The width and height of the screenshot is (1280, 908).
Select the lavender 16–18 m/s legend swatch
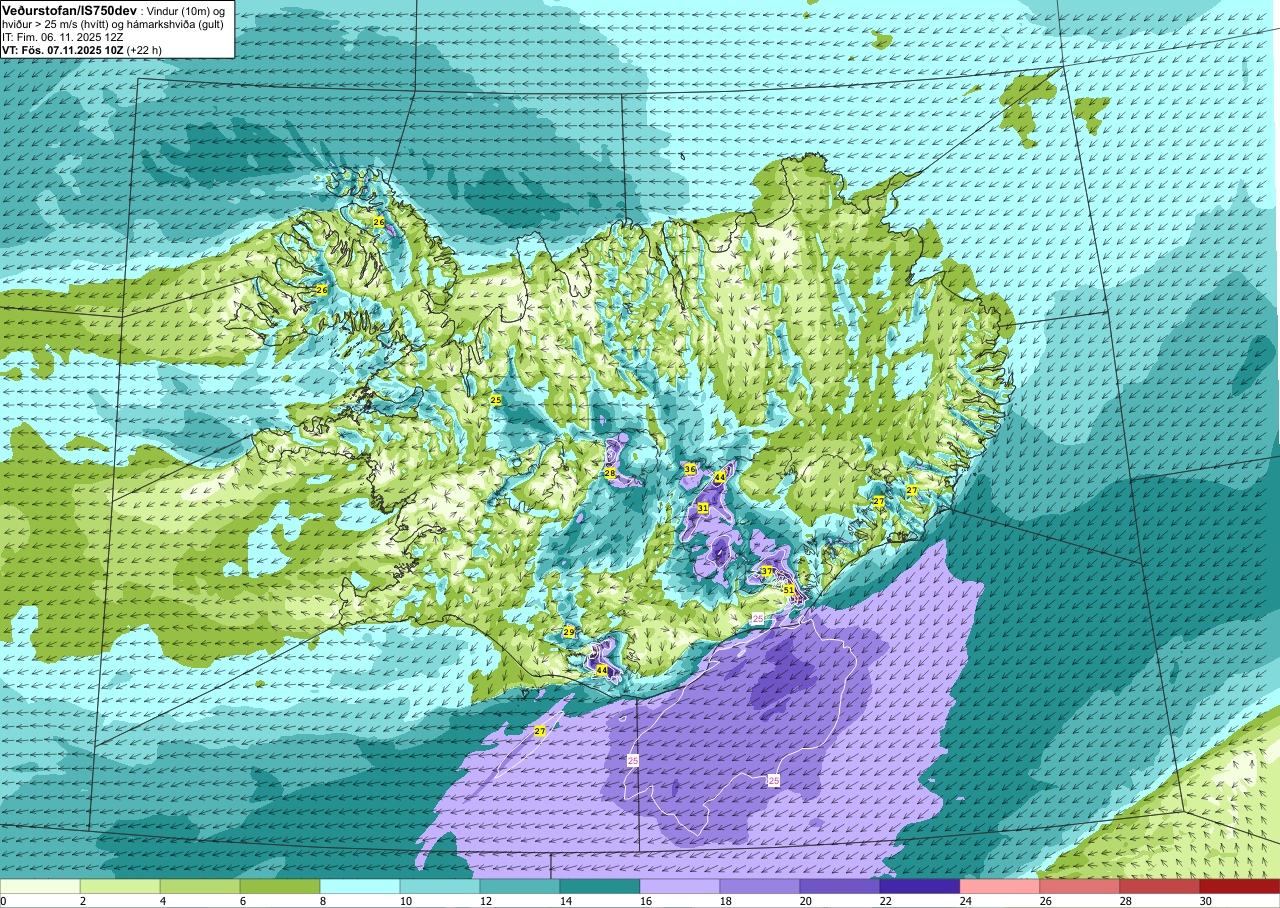tap(680, 886)
